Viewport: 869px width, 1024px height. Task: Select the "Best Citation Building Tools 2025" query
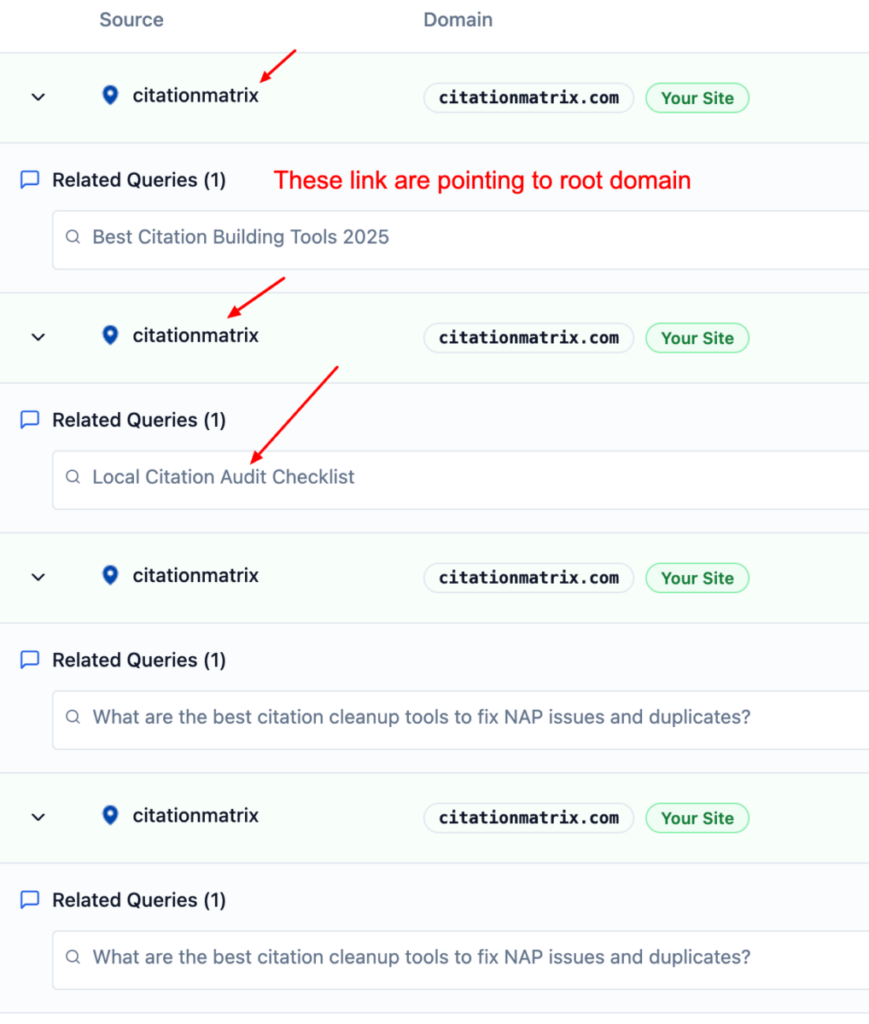241,238
